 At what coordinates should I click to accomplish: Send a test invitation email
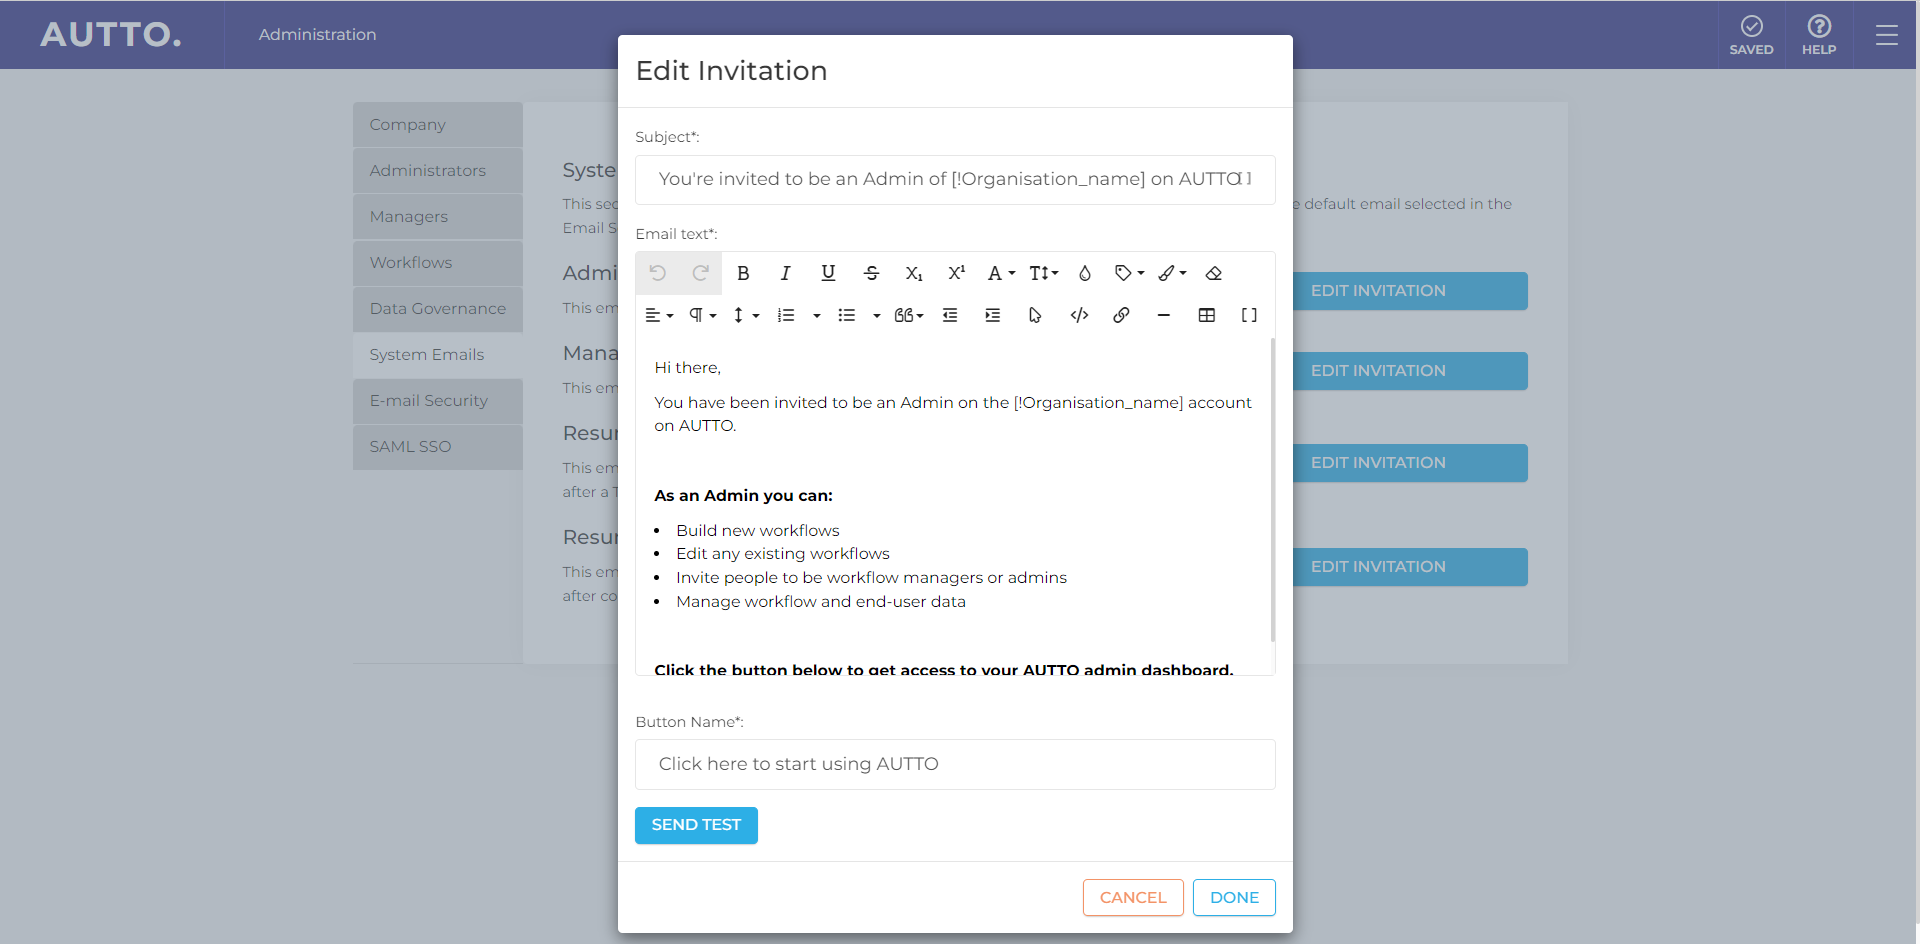tap(695, 825)
